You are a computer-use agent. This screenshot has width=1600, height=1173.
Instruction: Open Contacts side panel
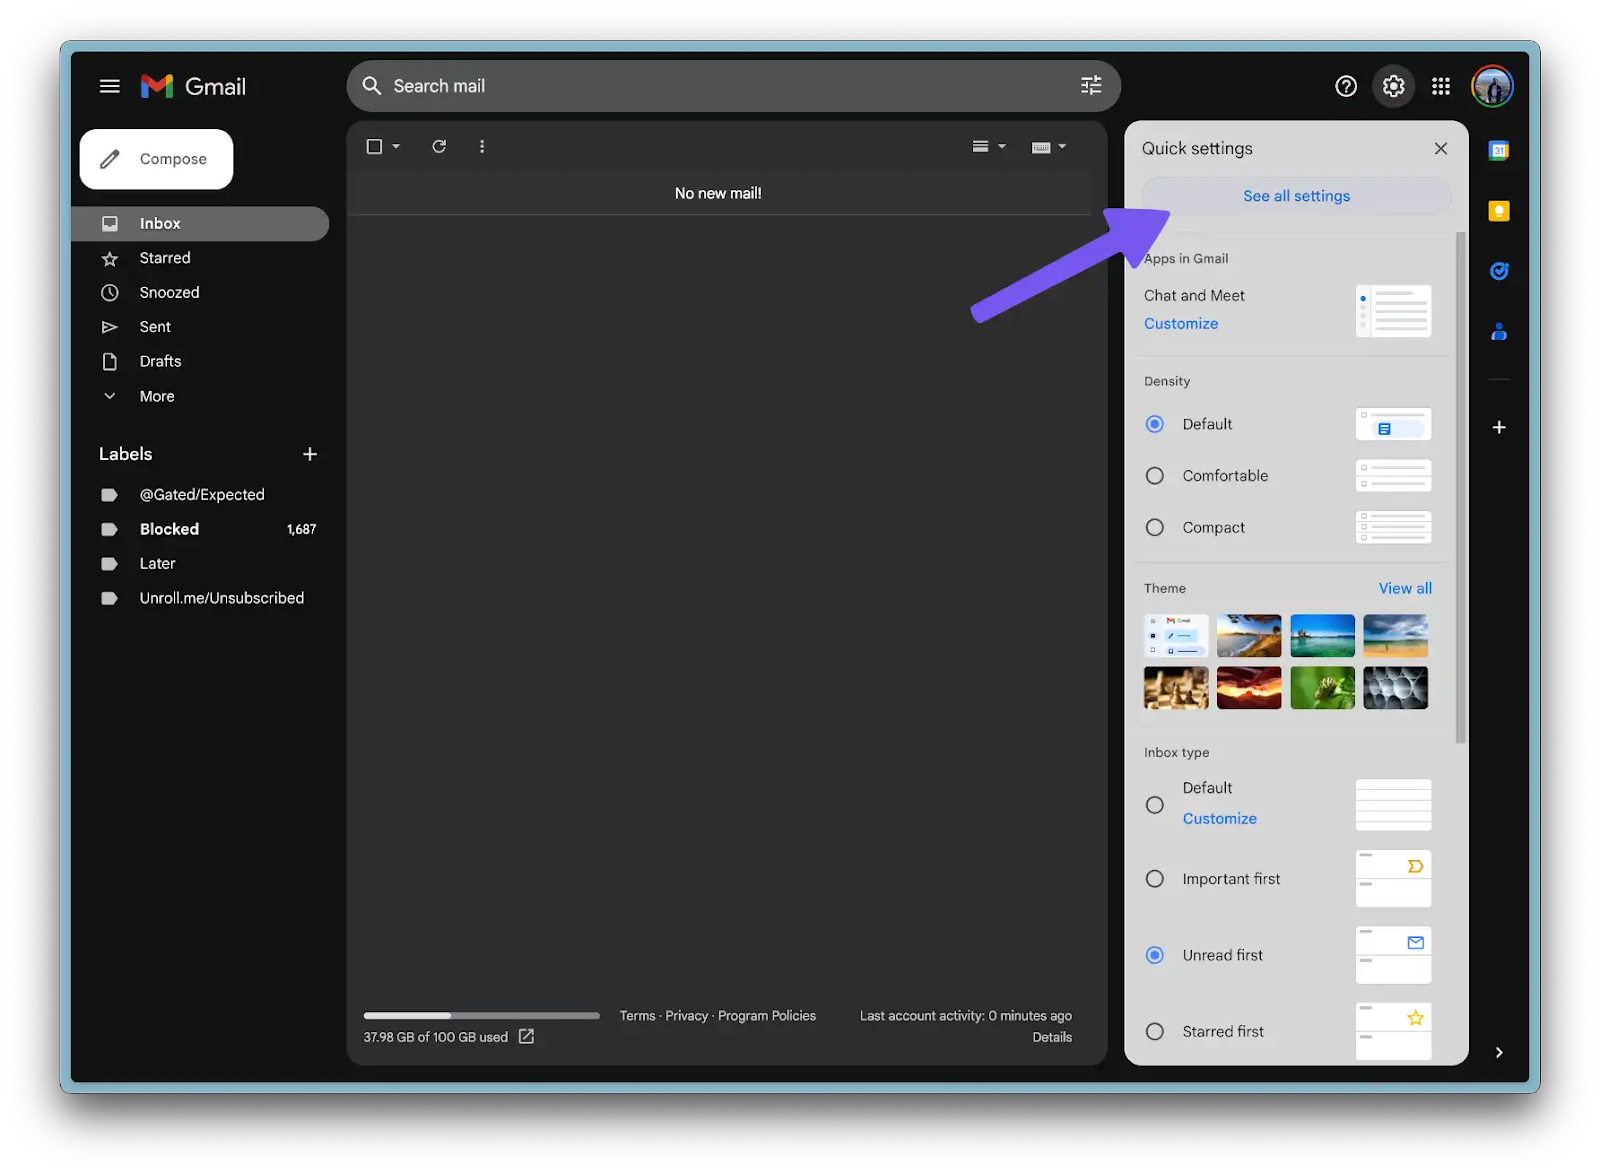pos(1498,331)
